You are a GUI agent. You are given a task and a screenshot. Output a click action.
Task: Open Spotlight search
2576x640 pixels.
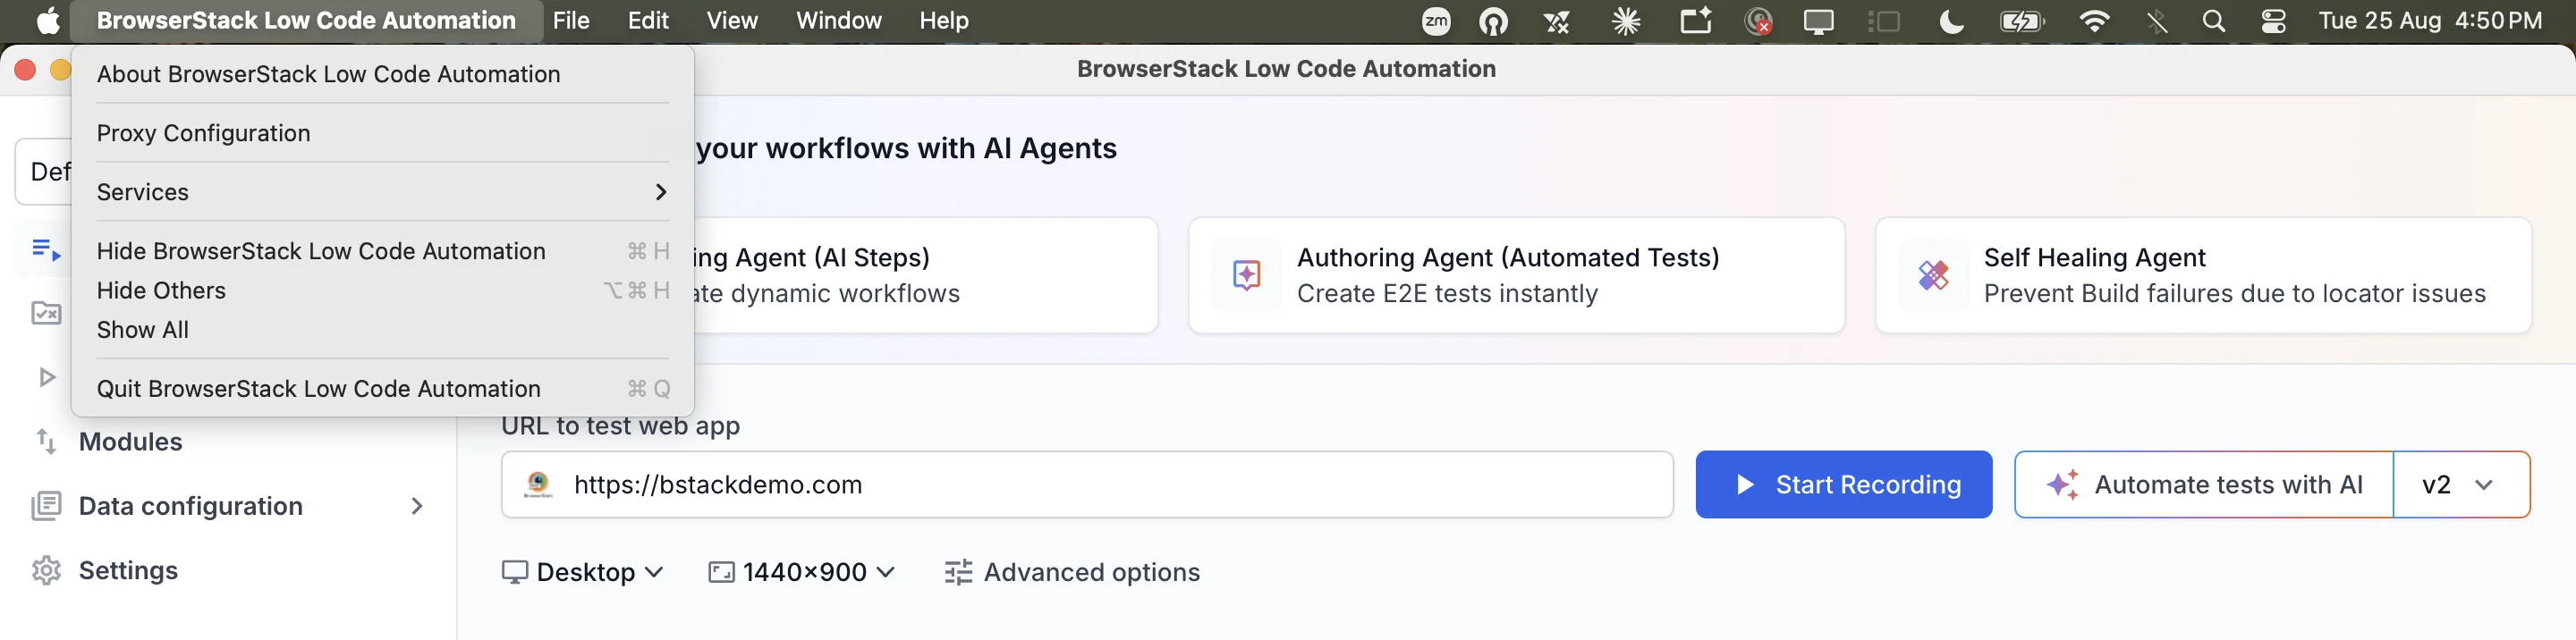click(2214, 21)
